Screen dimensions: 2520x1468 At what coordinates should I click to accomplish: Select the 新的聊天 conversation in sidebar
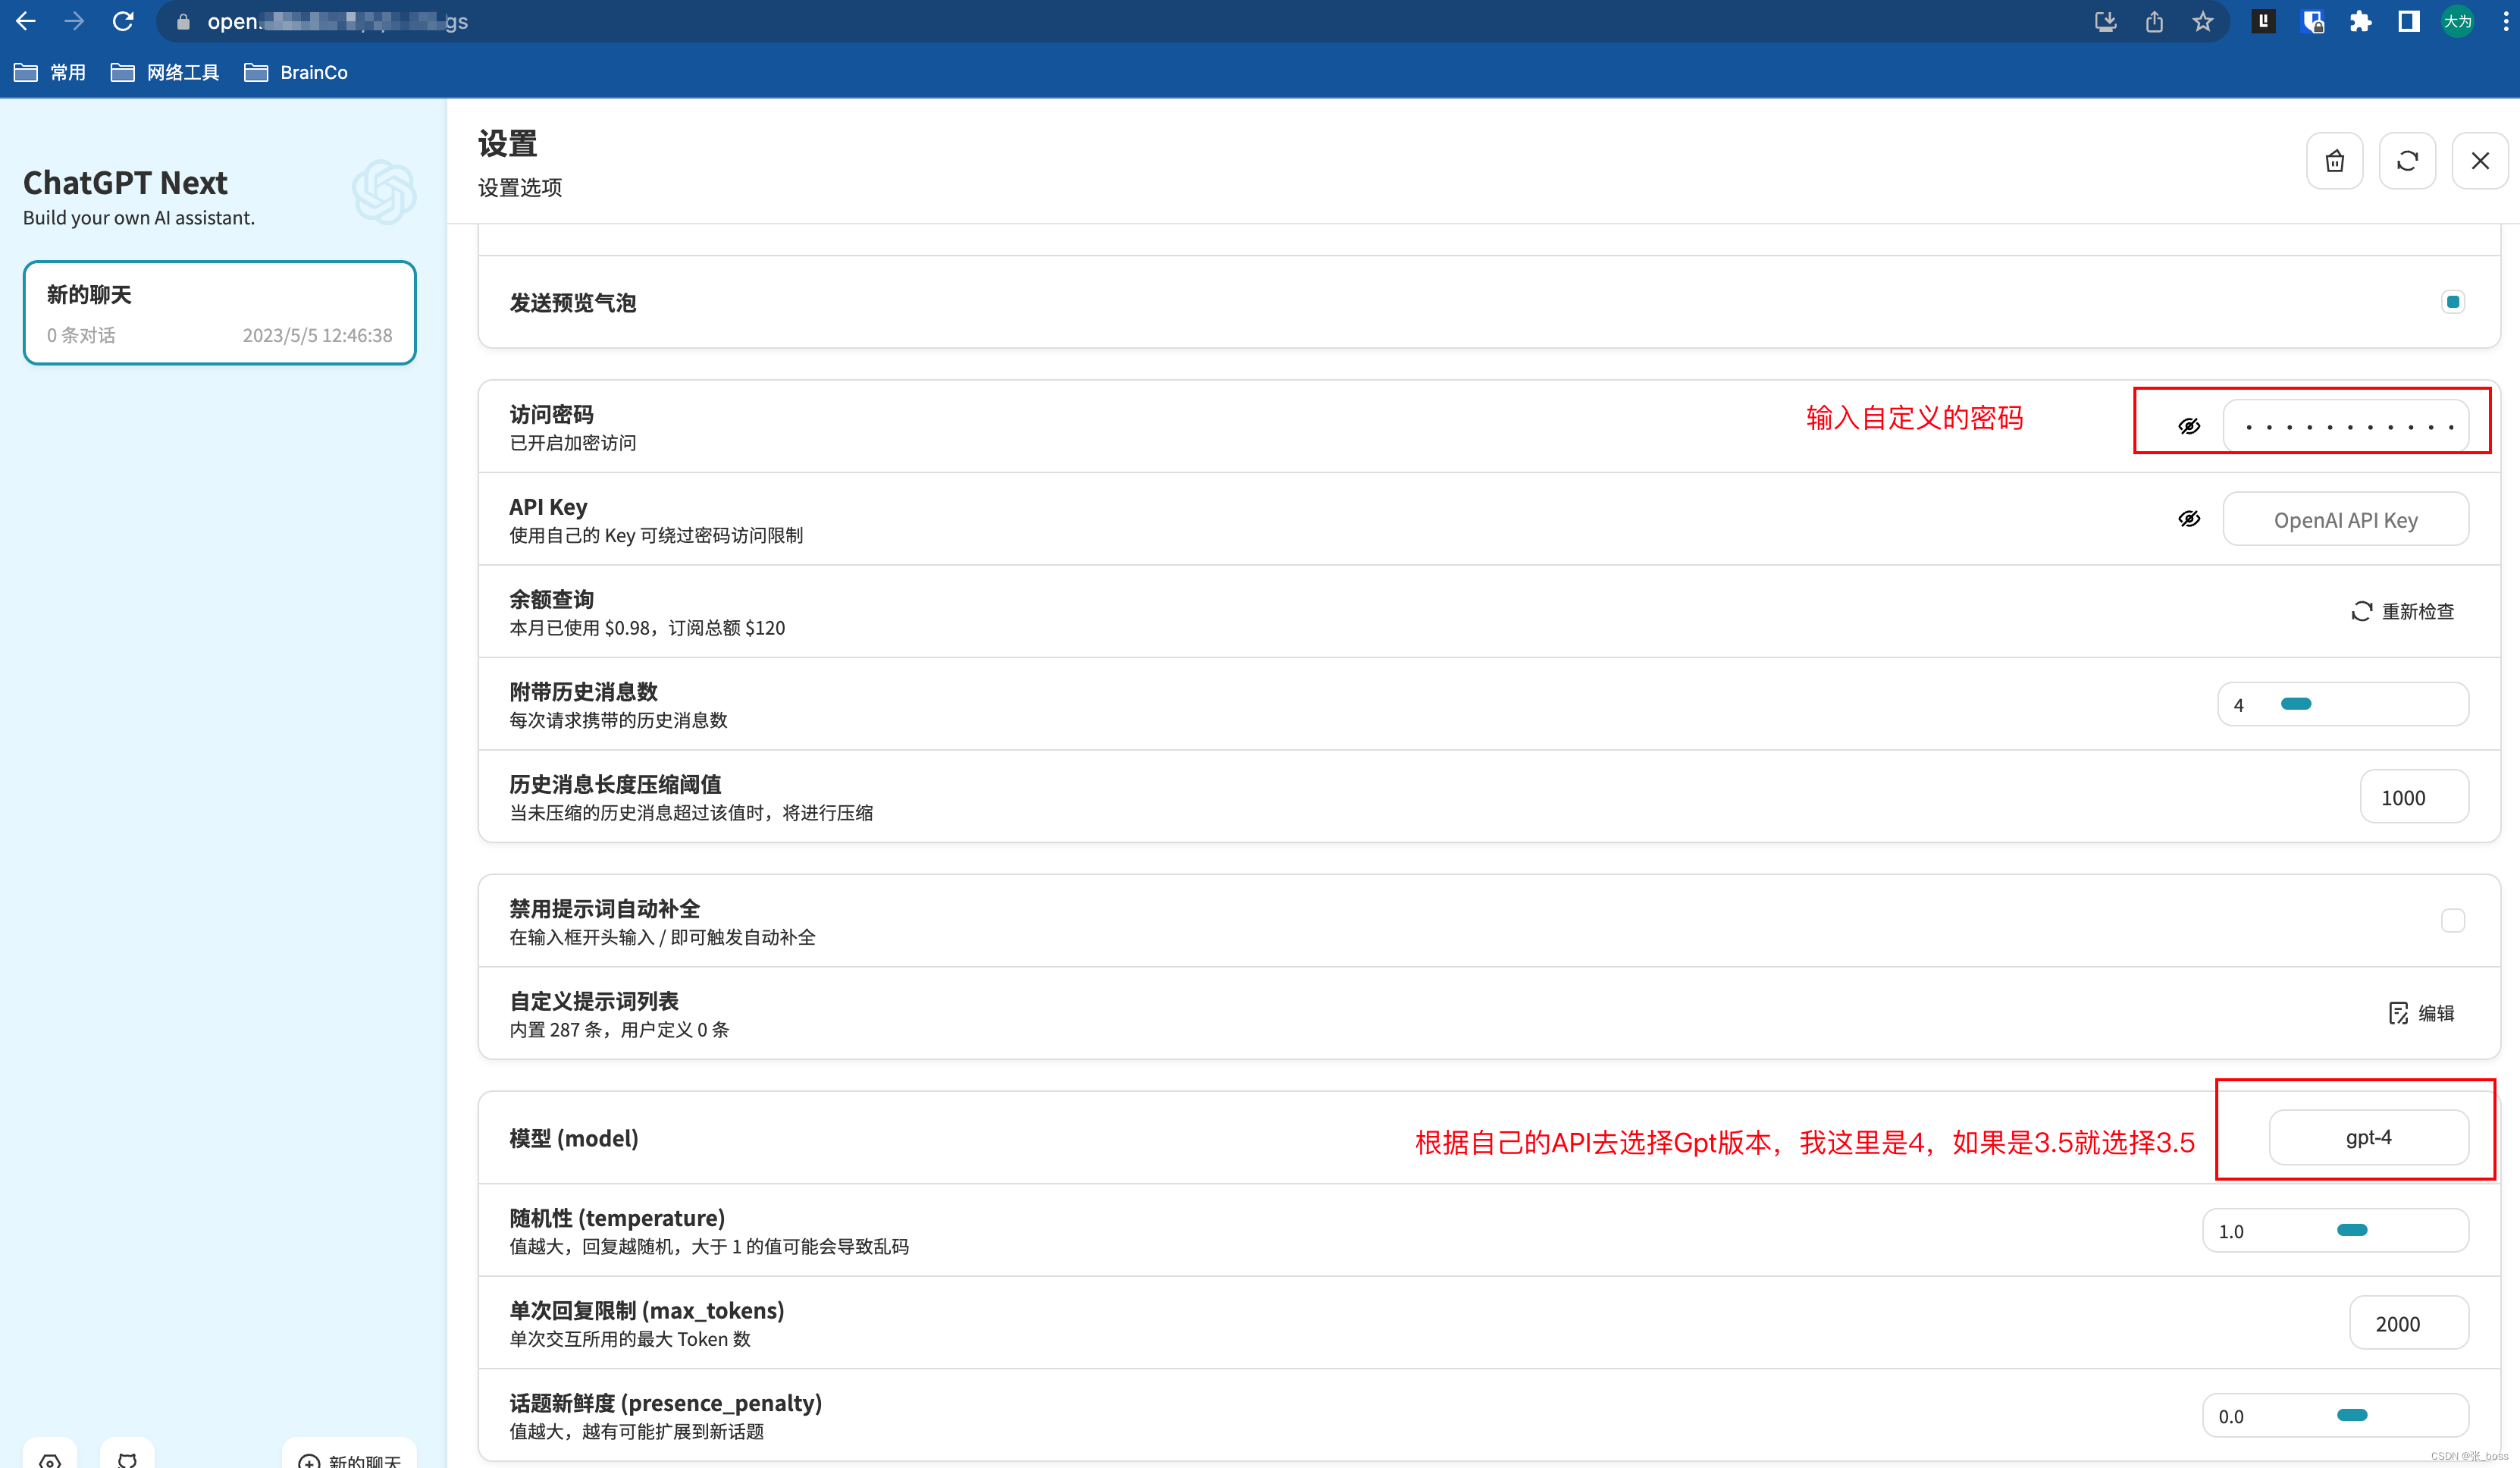[x=219, y=313]
